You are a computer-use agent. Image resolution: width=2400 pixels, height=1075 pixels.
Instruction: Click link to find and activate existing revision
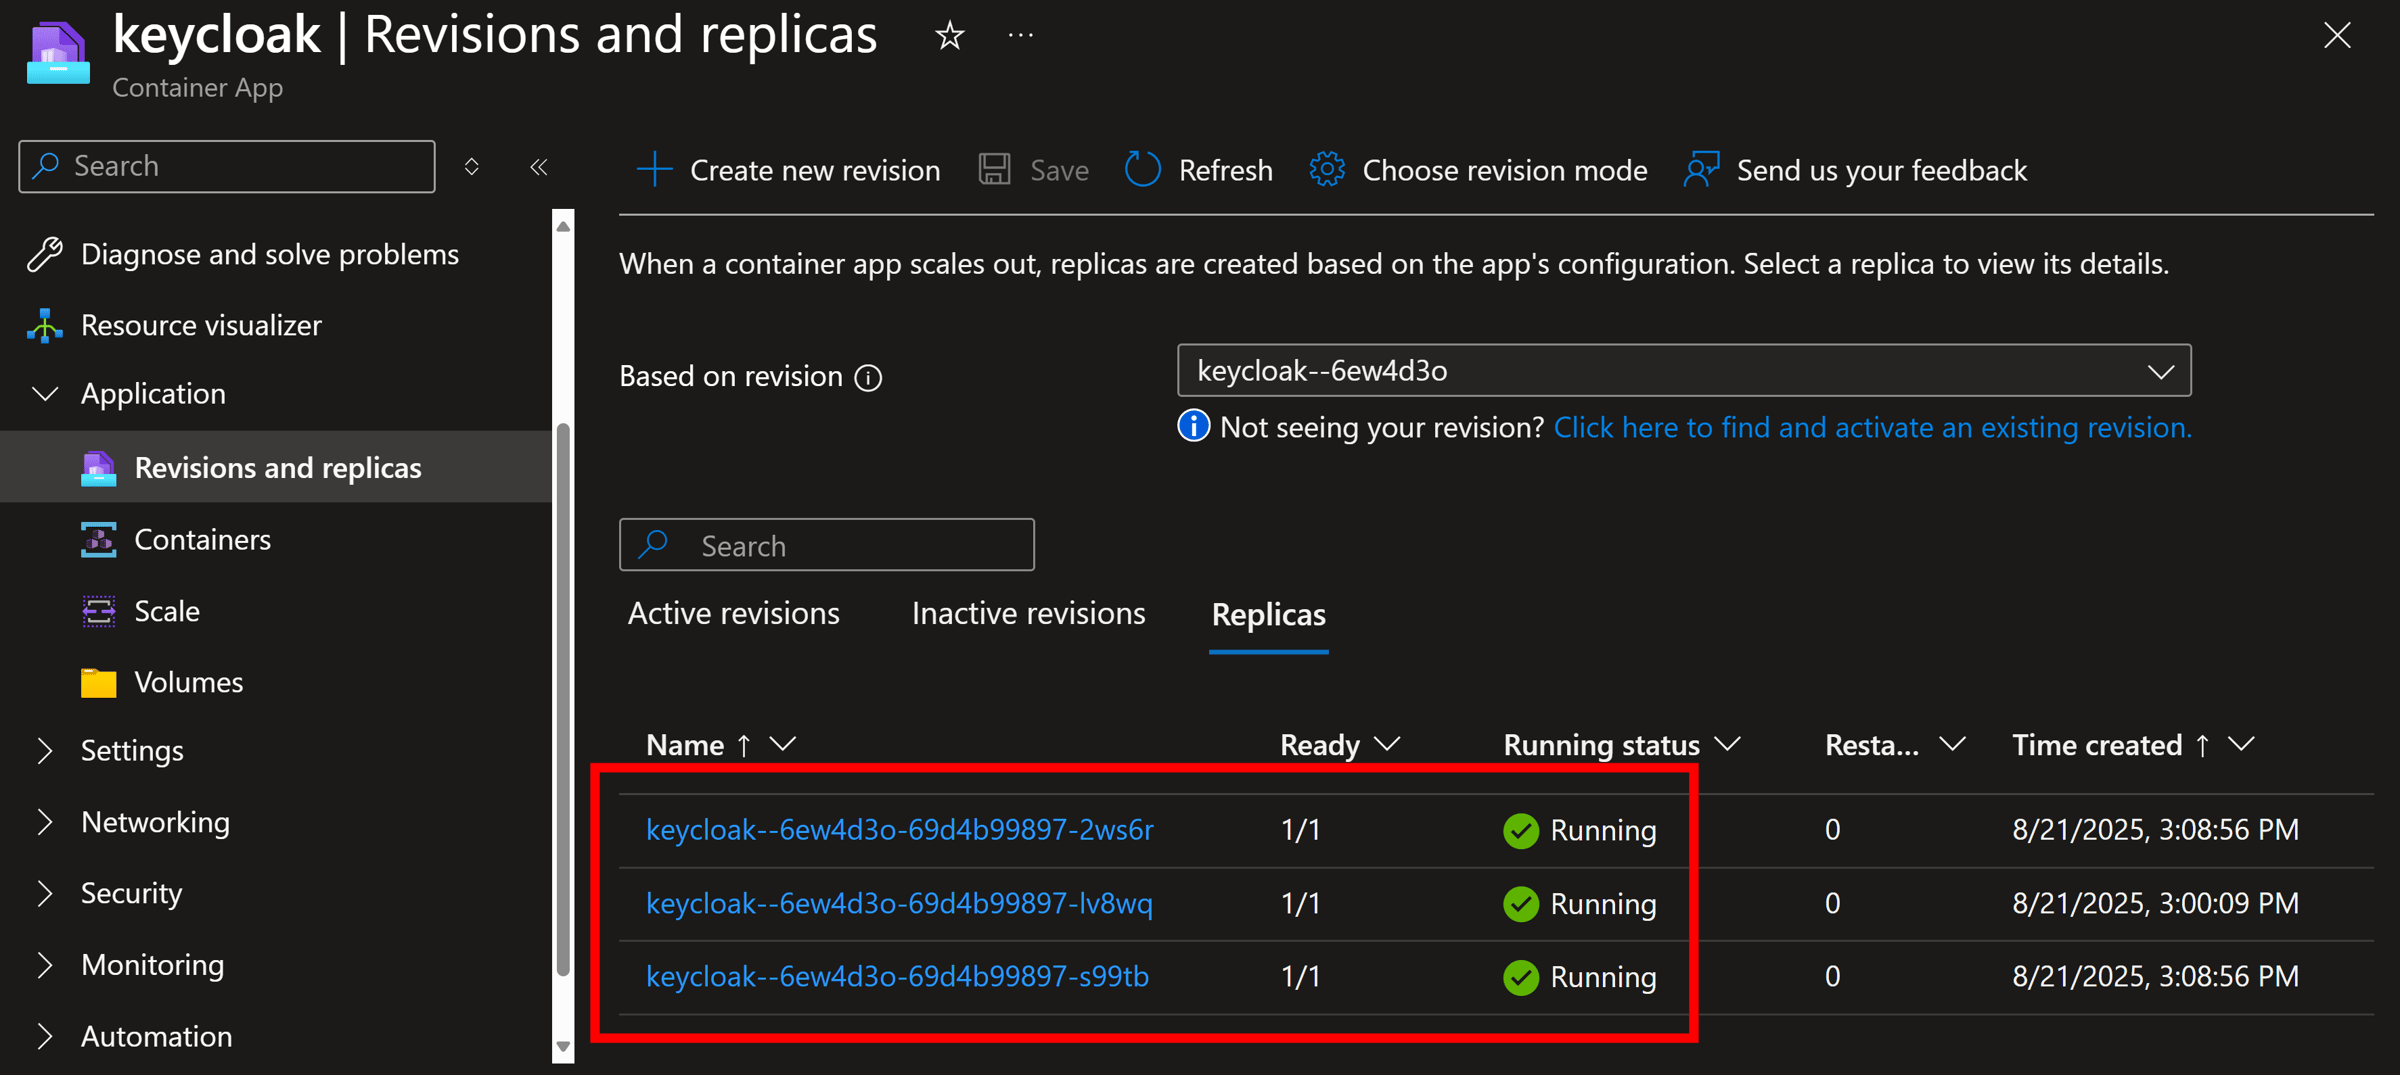(1872, 428)
